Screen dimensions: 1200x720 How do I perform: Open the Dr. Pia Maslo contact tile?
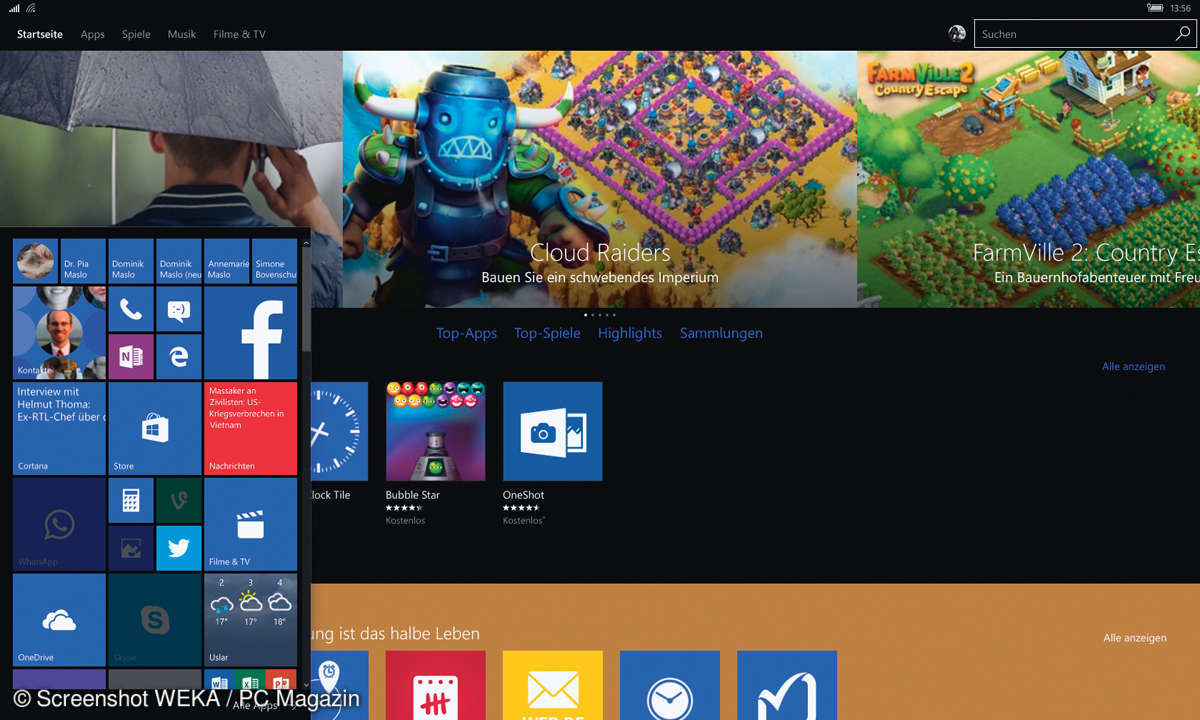coord(83,261)
